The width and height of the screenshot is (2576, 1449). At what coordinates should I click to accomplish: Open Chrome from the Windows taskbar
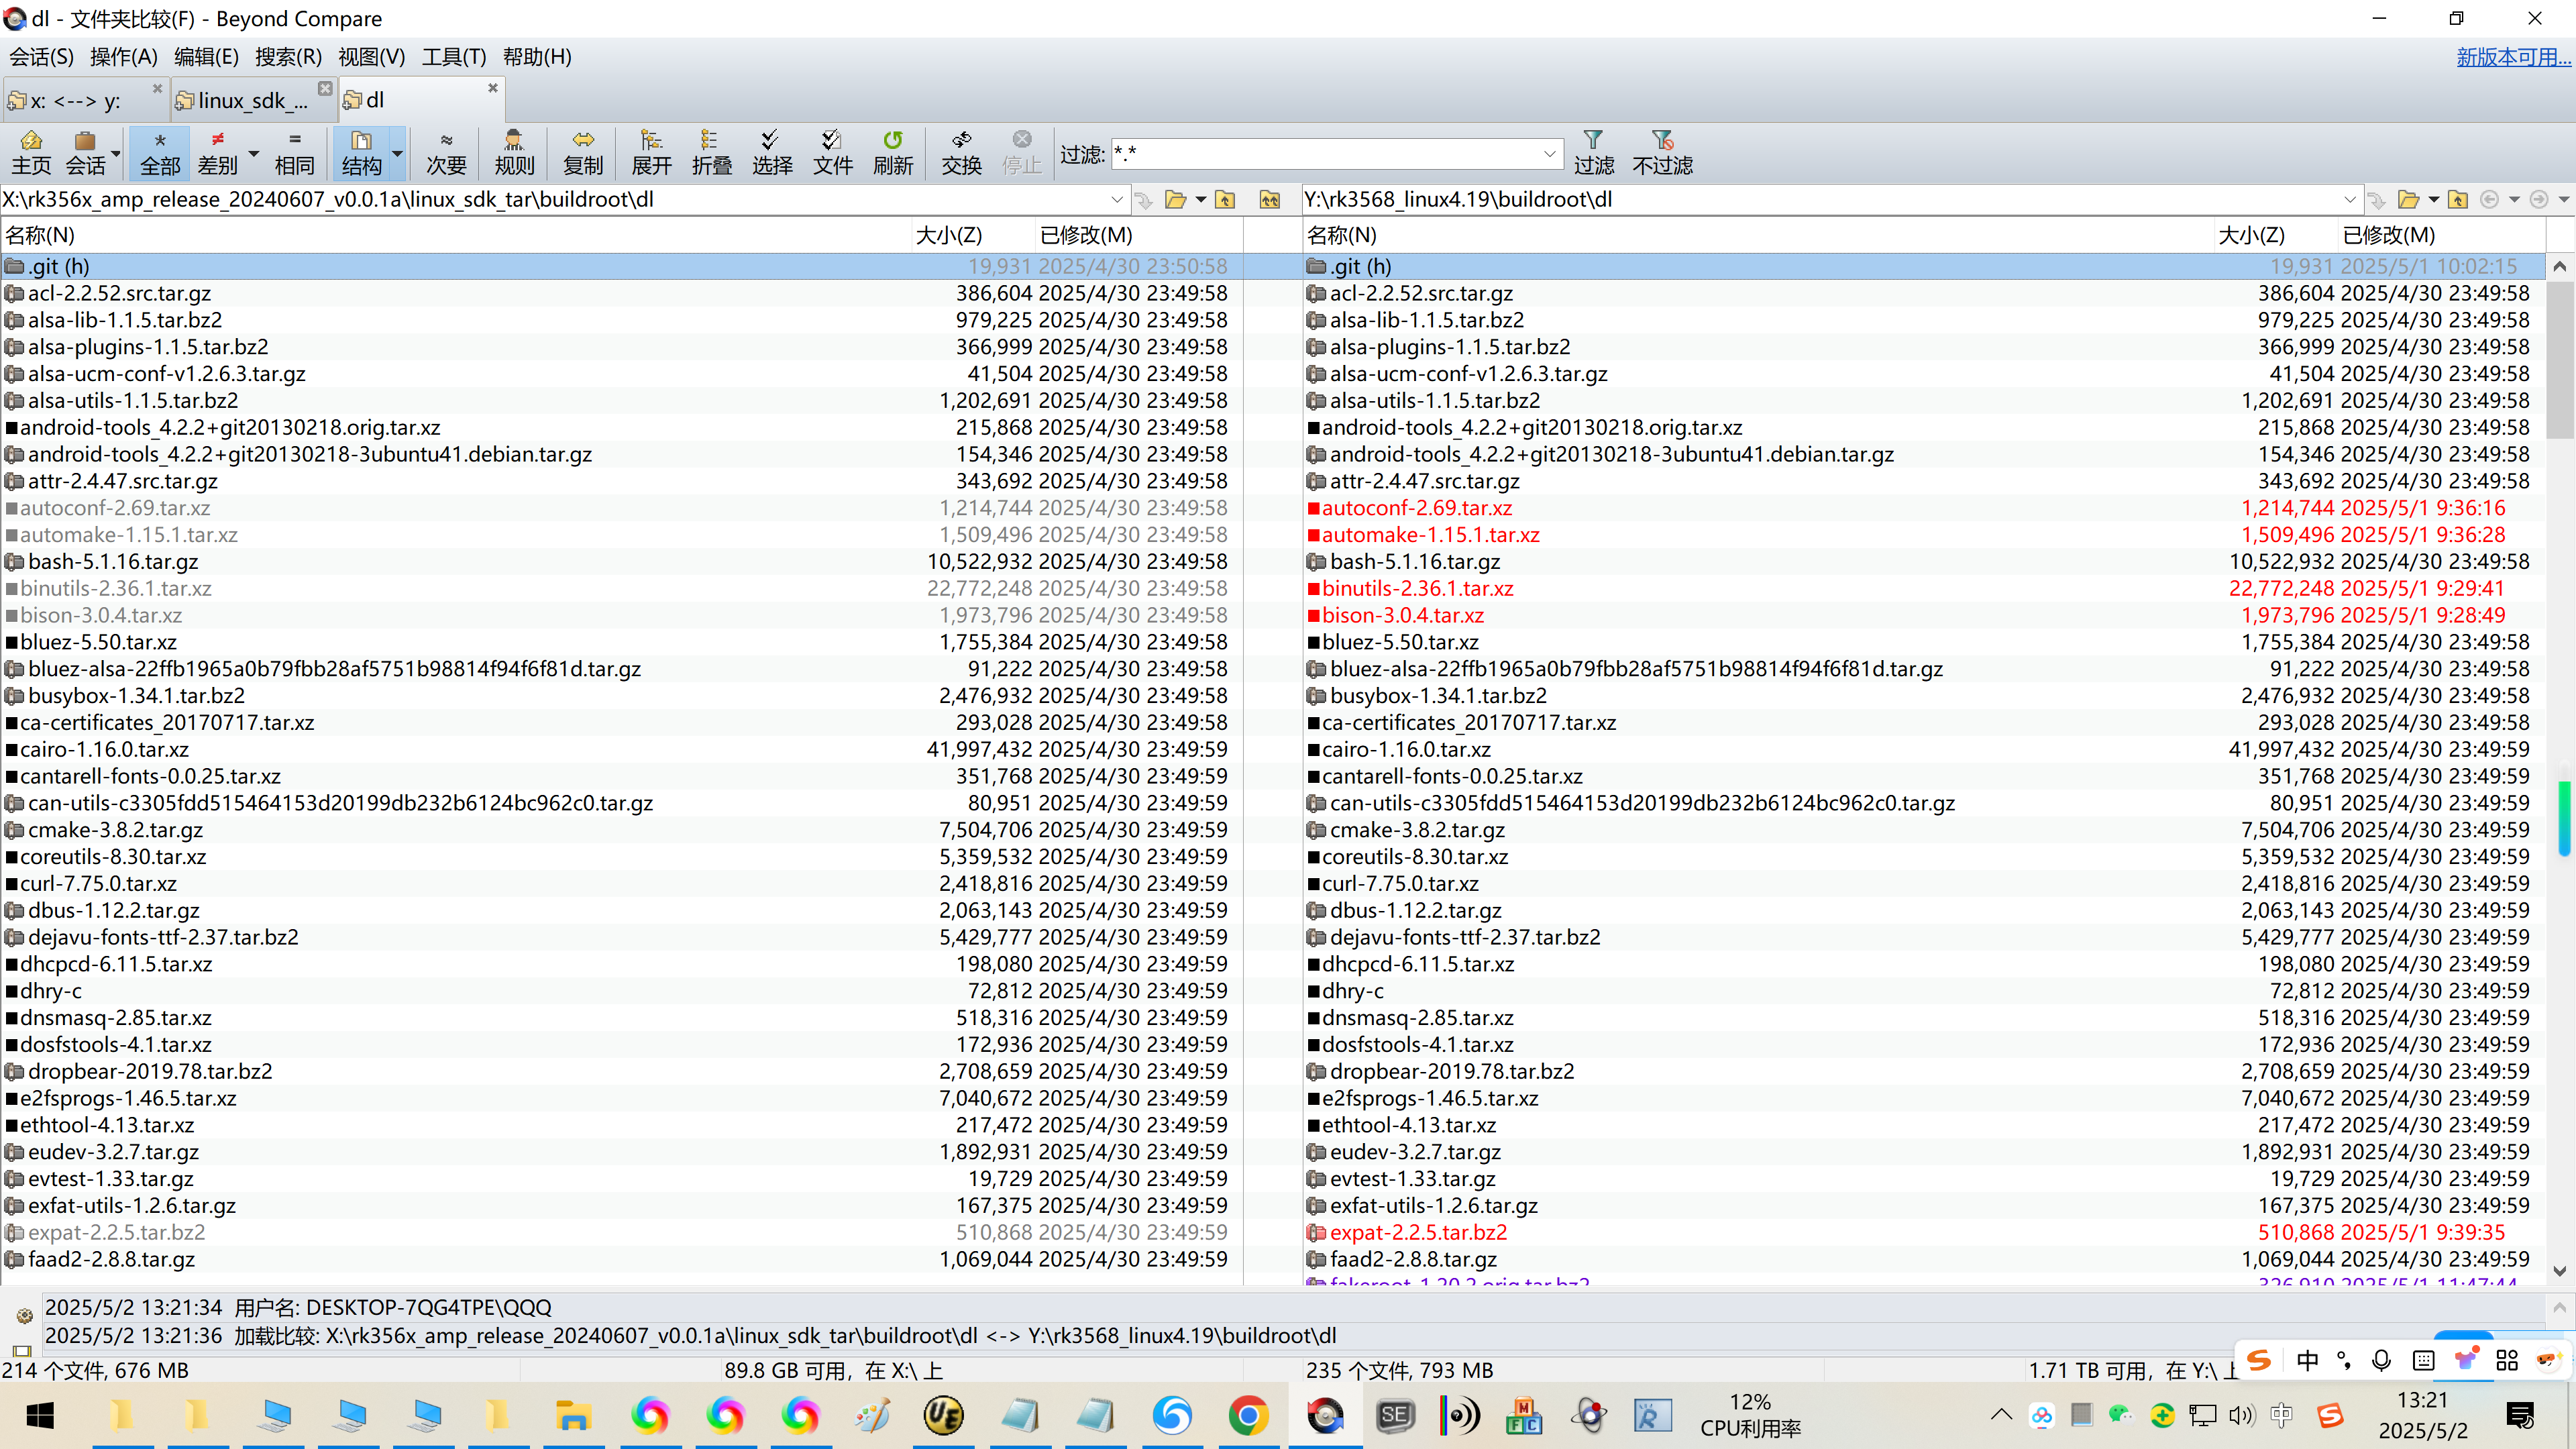(1248, 1415)
